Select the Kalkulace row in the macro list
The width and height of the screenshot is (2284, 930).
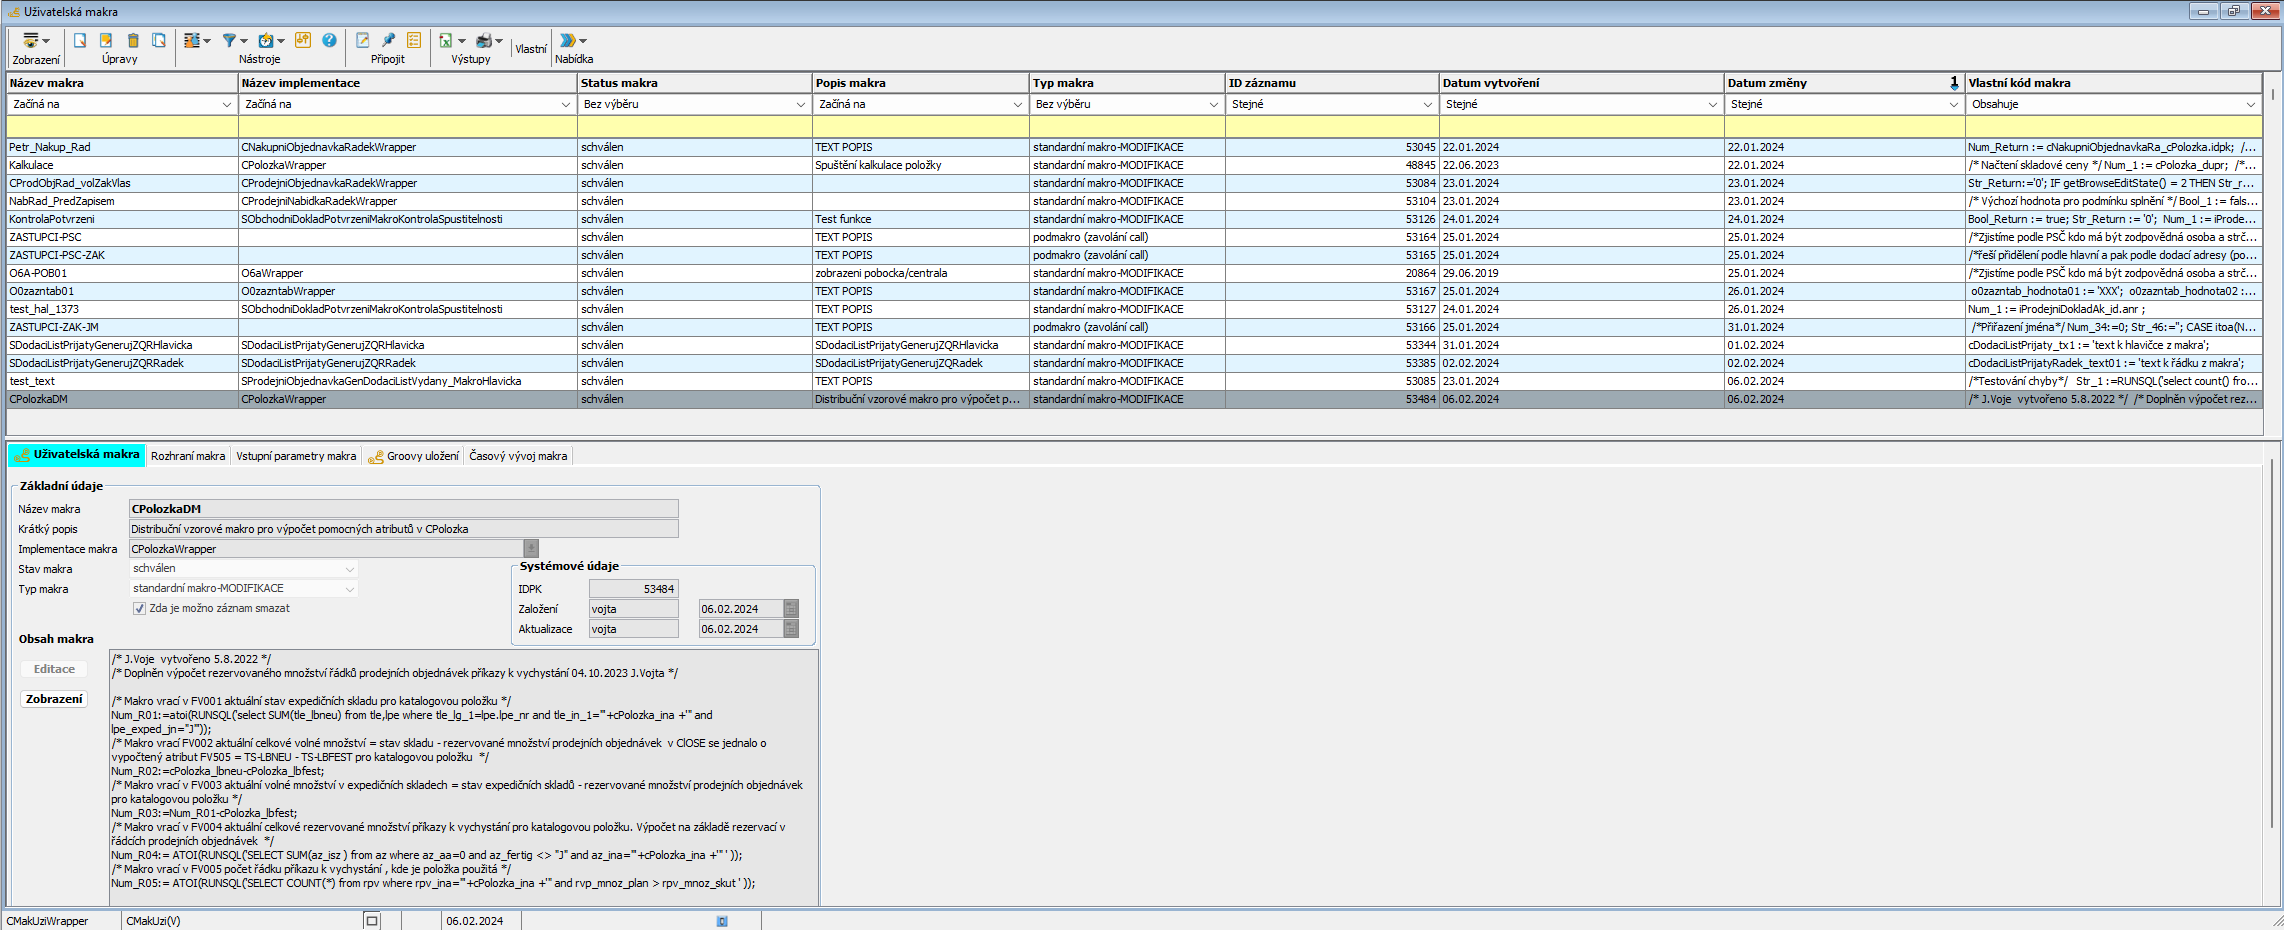[x=32, y=165]
